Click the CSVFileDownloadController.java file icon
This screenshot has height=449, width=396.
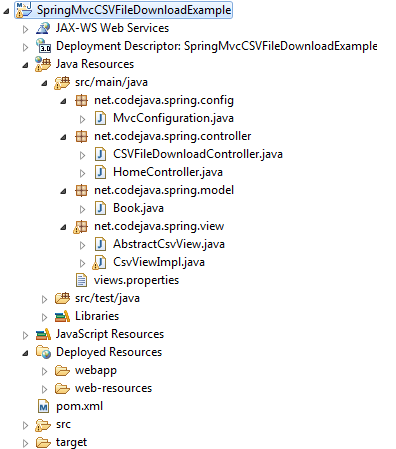(100, 154)
